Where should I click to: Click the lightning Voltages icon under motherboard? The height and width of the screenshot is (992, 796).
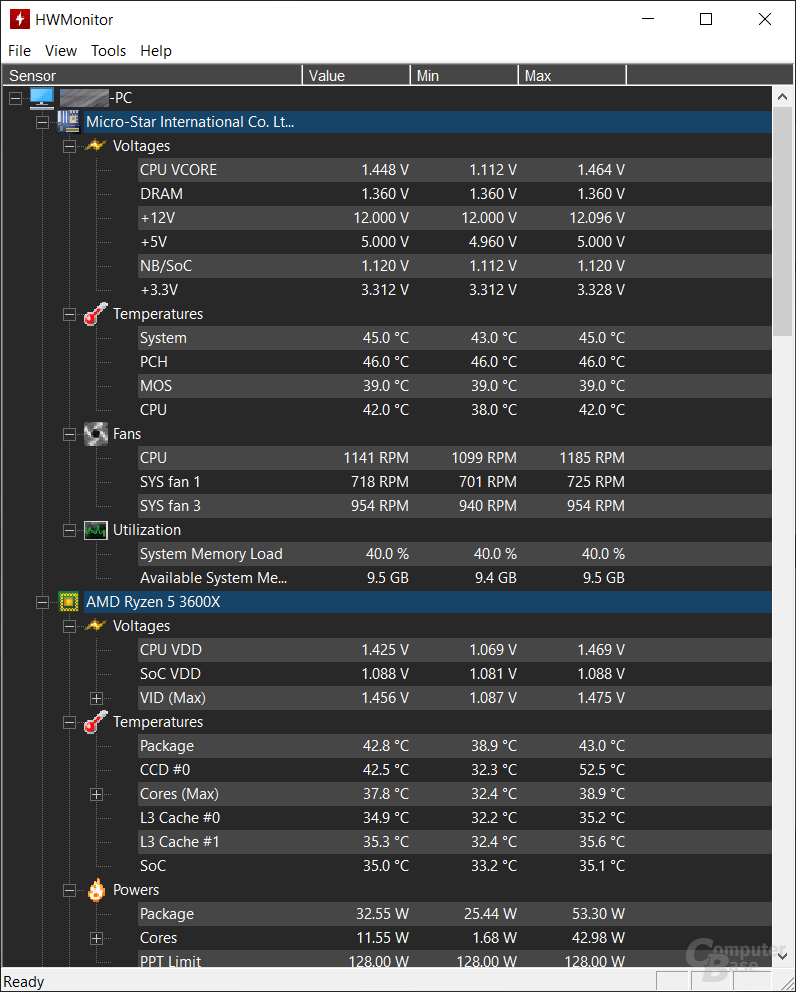coord(95,146)
